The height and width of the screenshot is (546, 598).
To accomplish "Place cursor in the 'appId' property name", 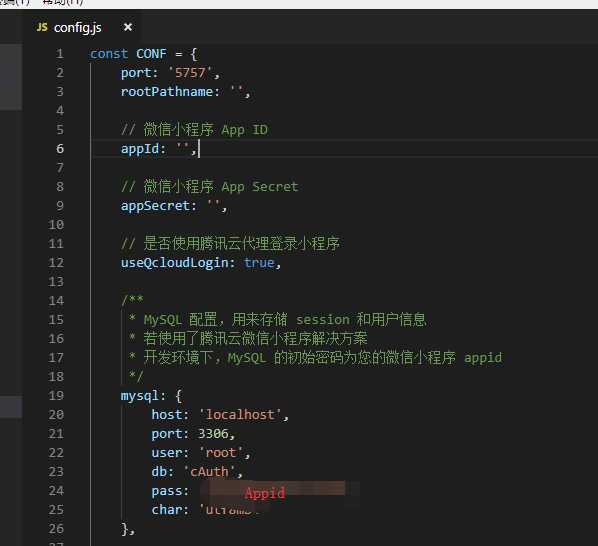I will 140,149.
